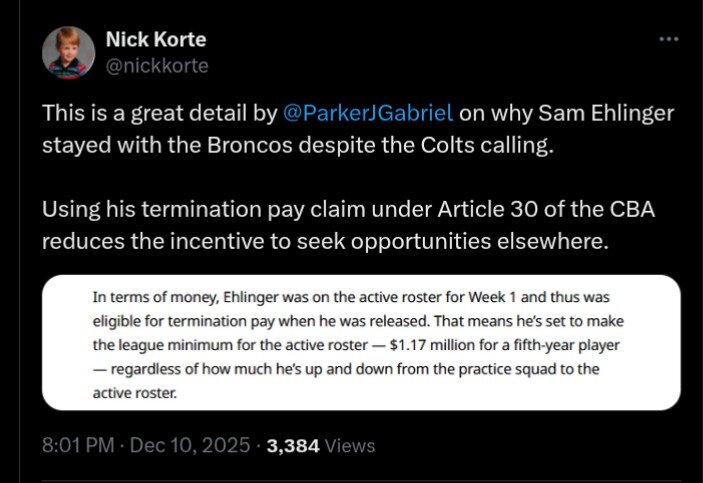
Task: Click the 3,384 view count number
Action: coord(291,446)
